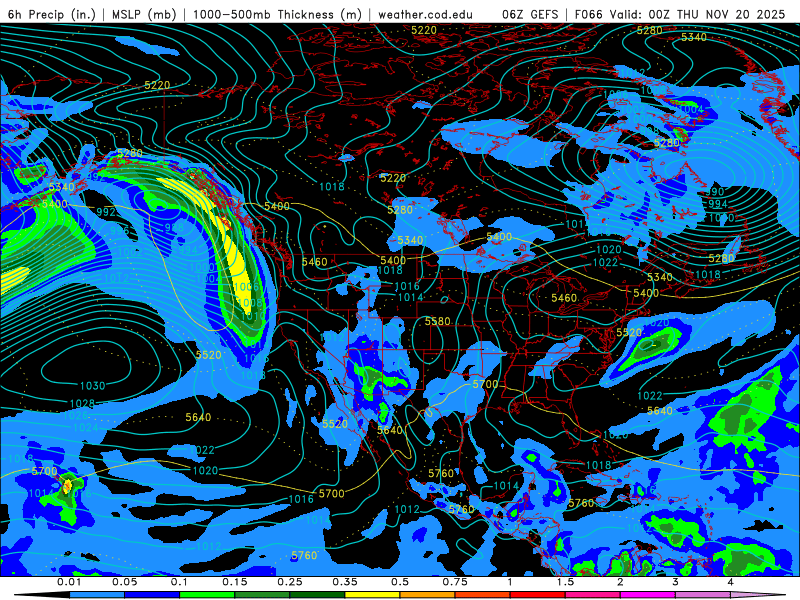Click the '0.15' legend value
Image resolution: width=800 pixels, height=600 pixels.
(235, 582)
